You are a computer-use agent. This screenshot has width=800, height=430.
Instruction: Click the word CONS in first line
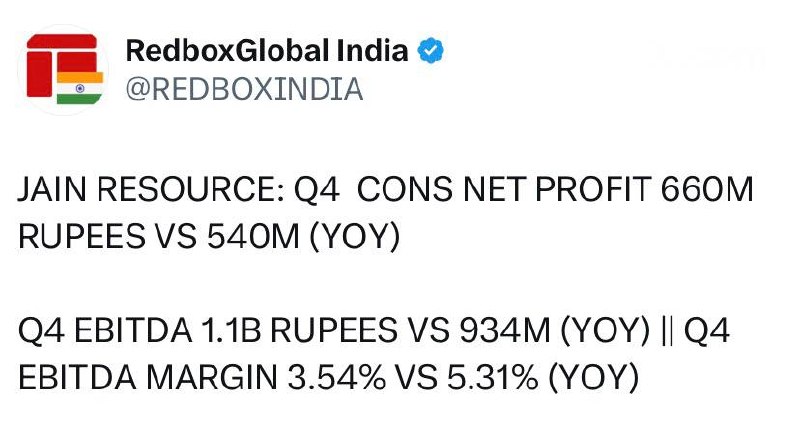point(405,189)
